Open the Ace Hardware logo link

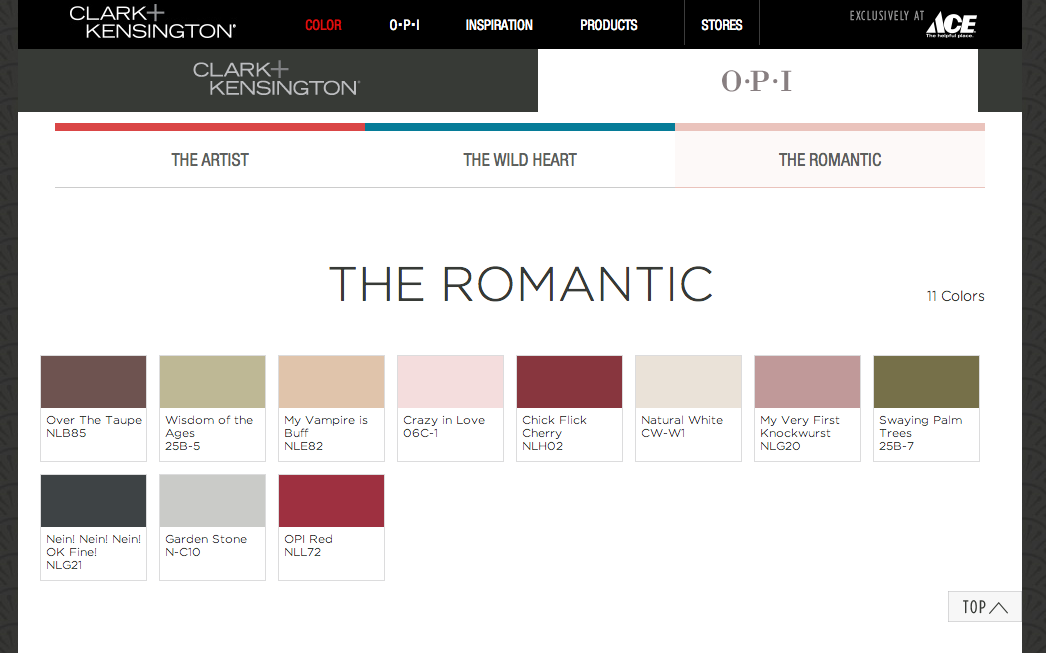click(951, 25)
